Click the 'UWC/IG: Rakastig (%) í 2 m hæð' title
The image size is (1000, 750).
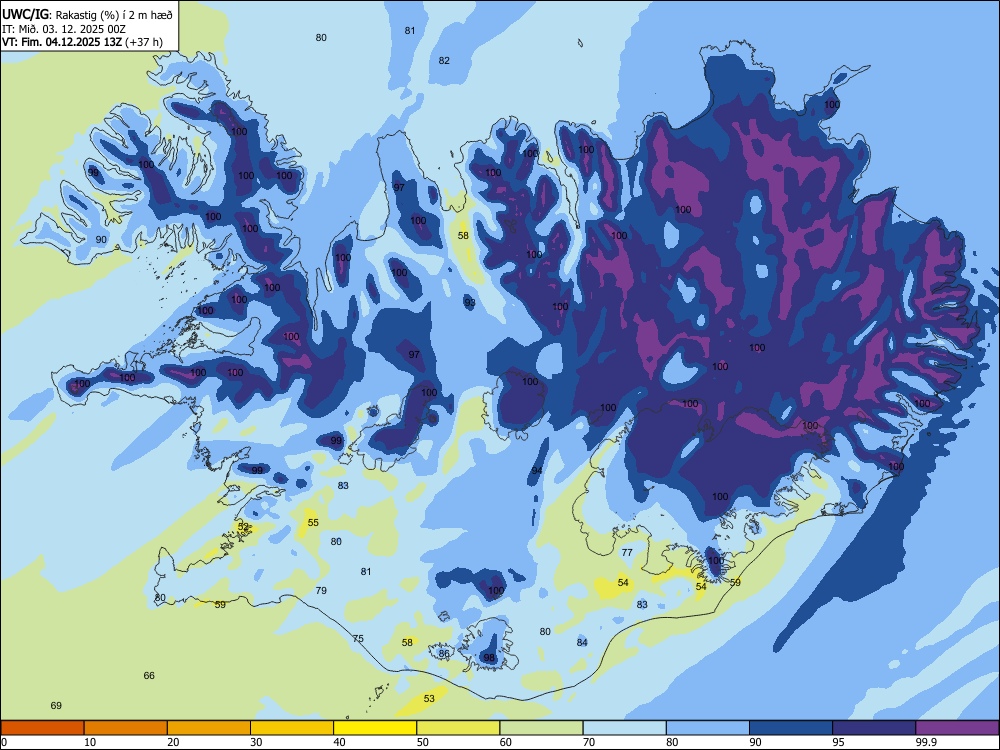click(x=87, y=15)
